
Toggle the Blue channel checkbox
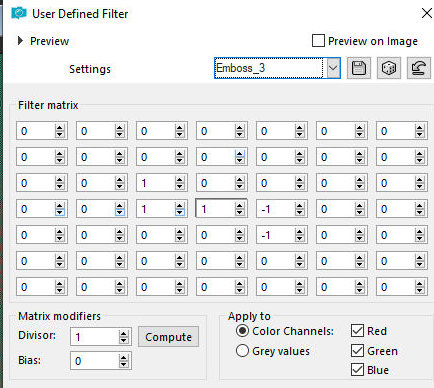pyautogui.click(x=357, y=370)
